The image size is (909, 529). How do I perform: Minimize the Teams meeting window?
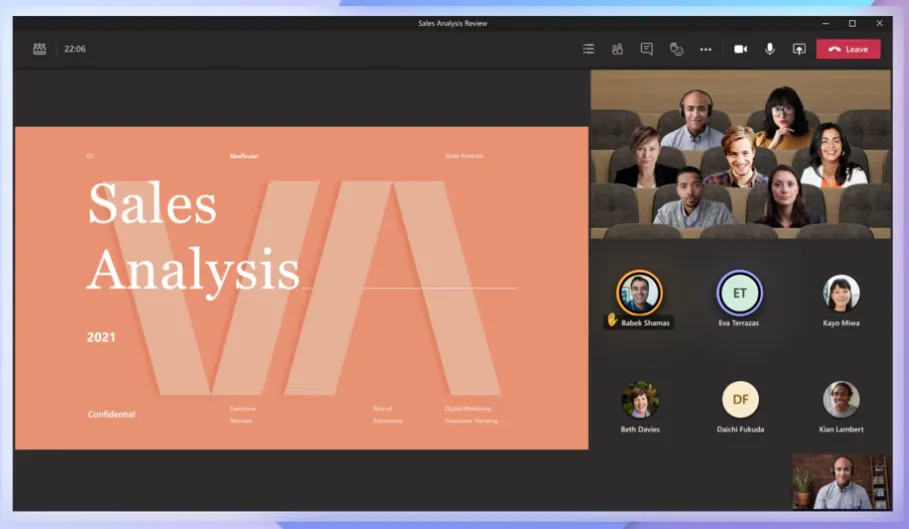coord(826,23)
